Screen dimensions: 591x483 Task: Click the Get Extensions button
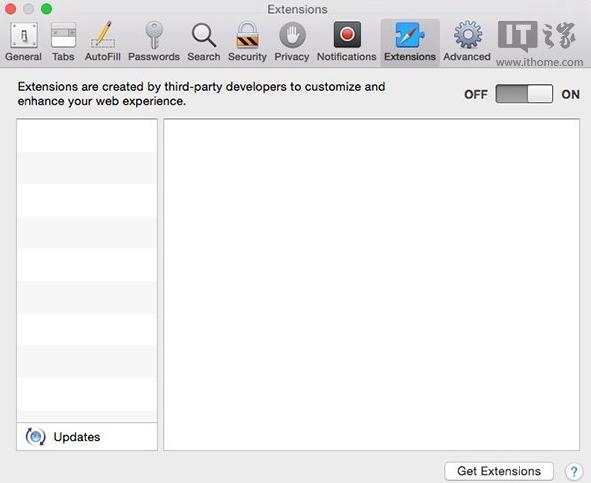pyautogui.click(x=499, y=471)
